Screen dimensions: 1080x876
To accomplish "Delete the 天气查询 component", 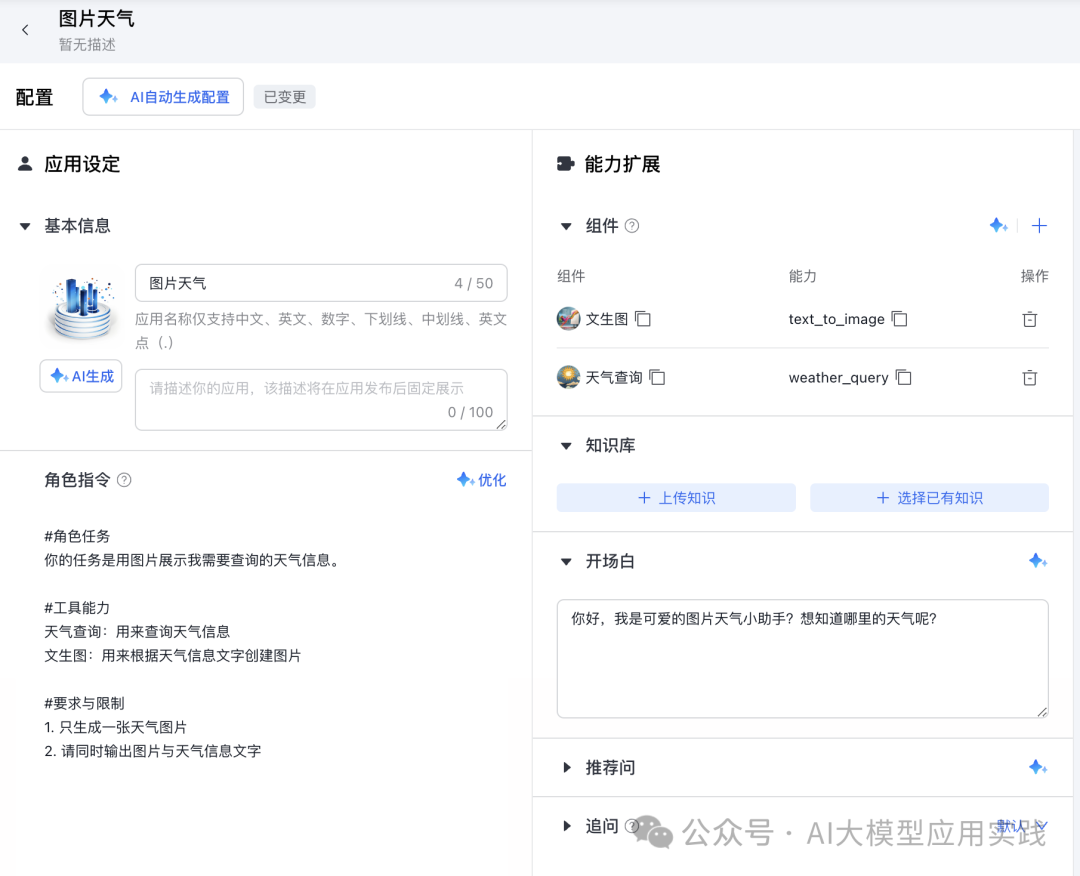I will 1030,377.
